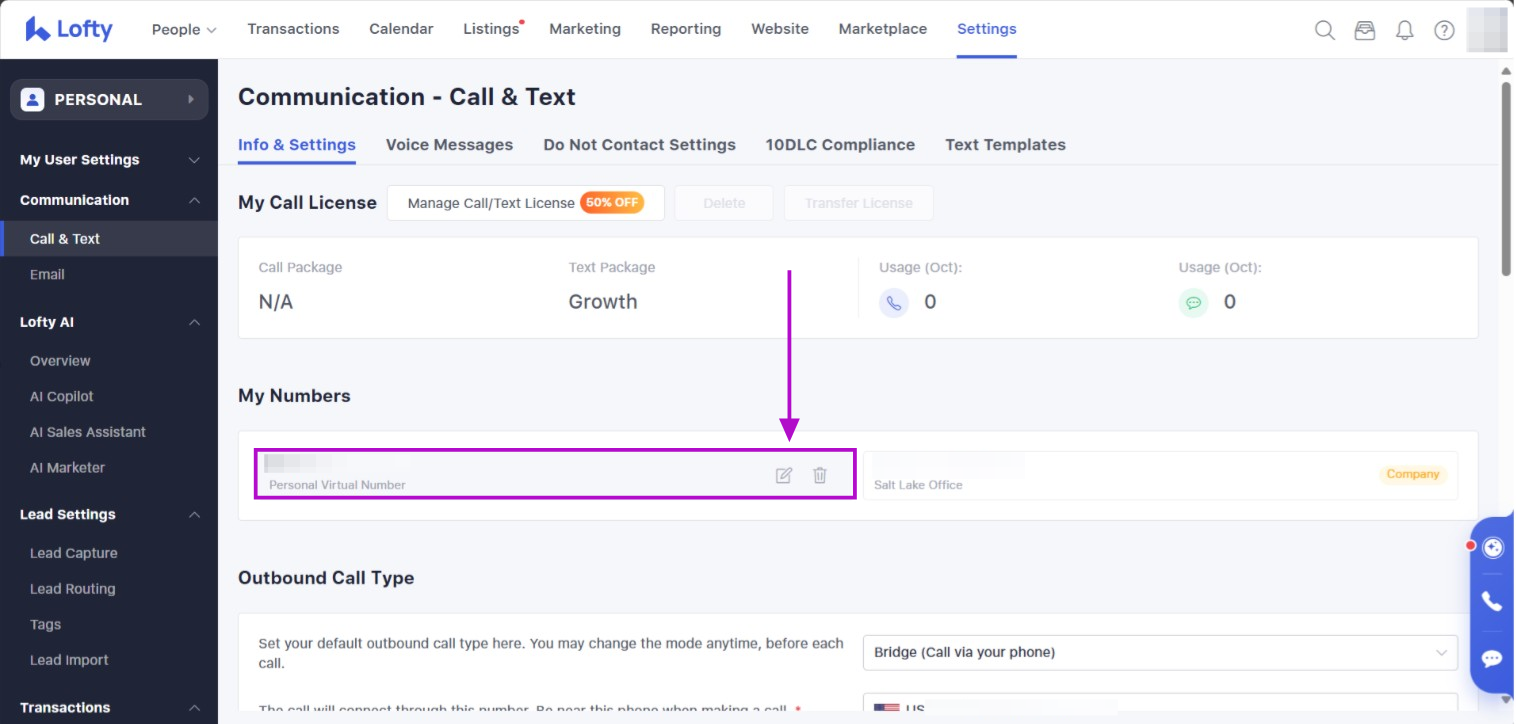Expand the People menu dropdown
The image size is (1516, 724).
click(x=184, y=29)
